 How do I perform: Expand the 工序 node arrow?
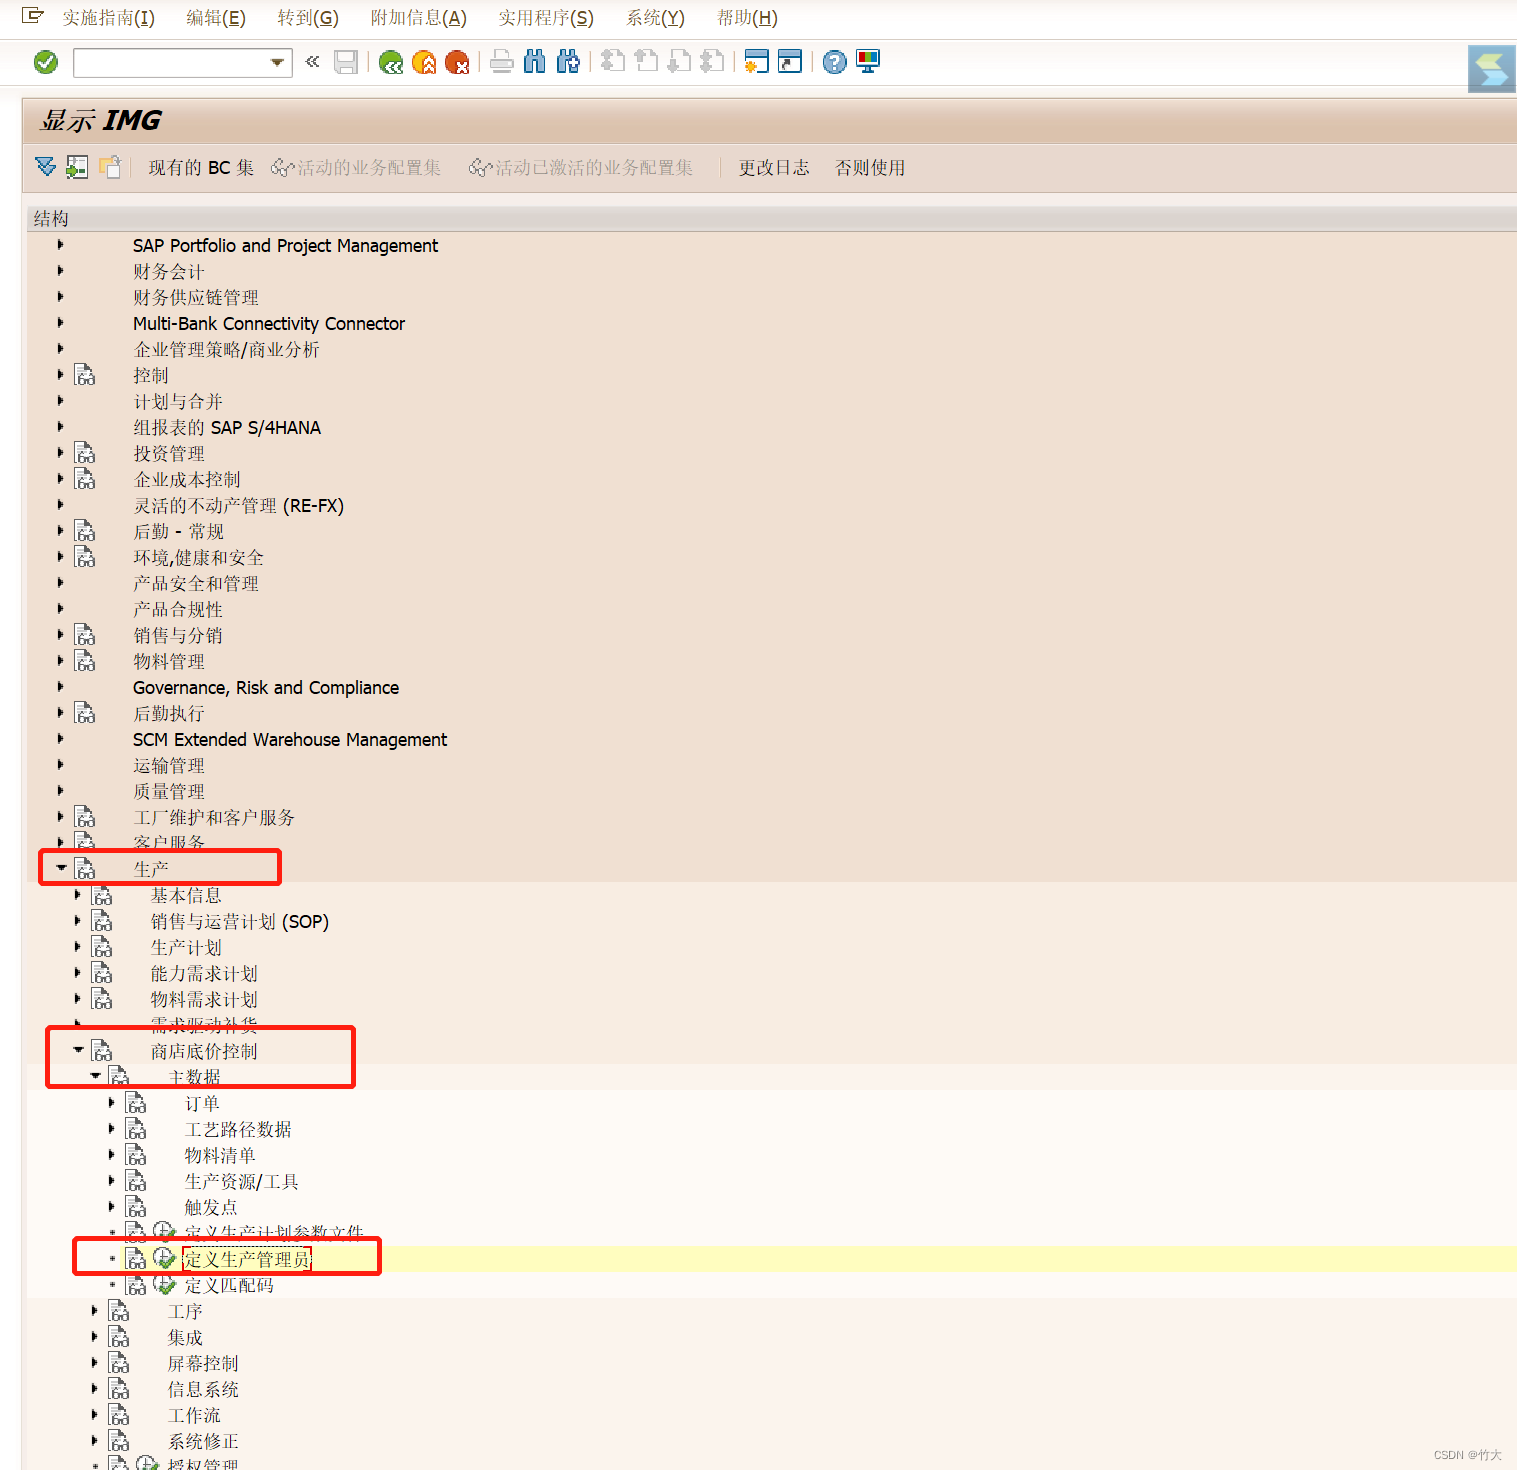click(94, 1310)
